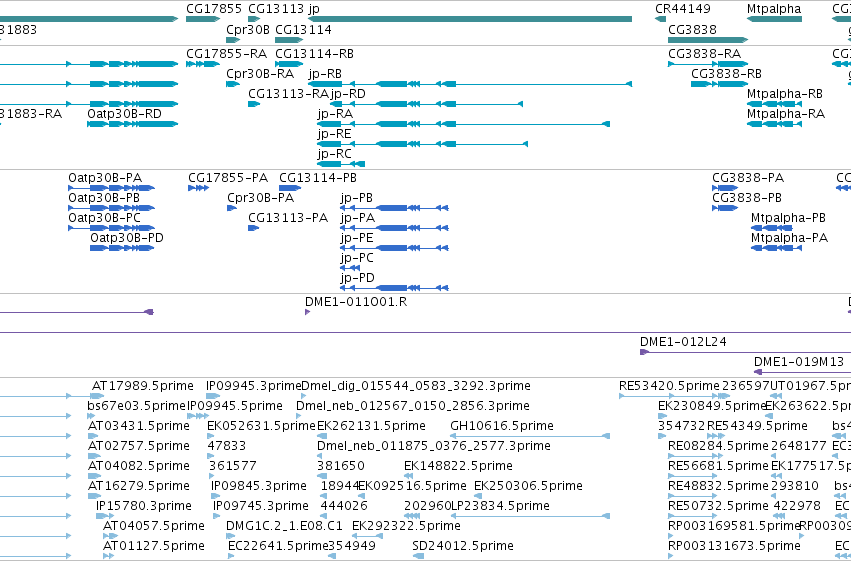Open EST AT01127.5prime
The image size is (851, 561).
154,546
